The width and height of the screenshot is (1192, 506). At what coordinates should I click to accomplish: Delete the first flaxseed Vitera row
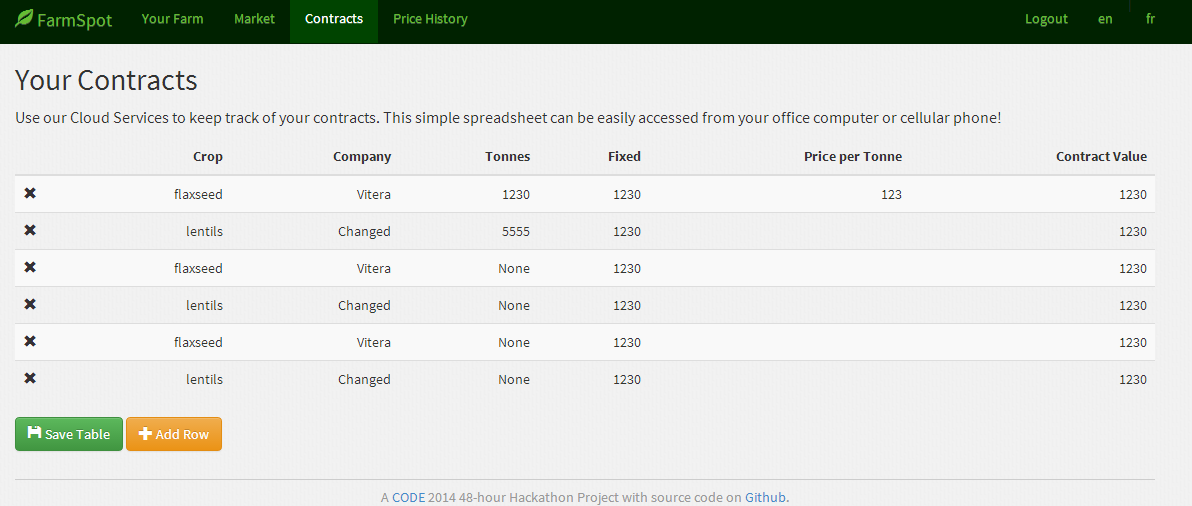(30, 193)
